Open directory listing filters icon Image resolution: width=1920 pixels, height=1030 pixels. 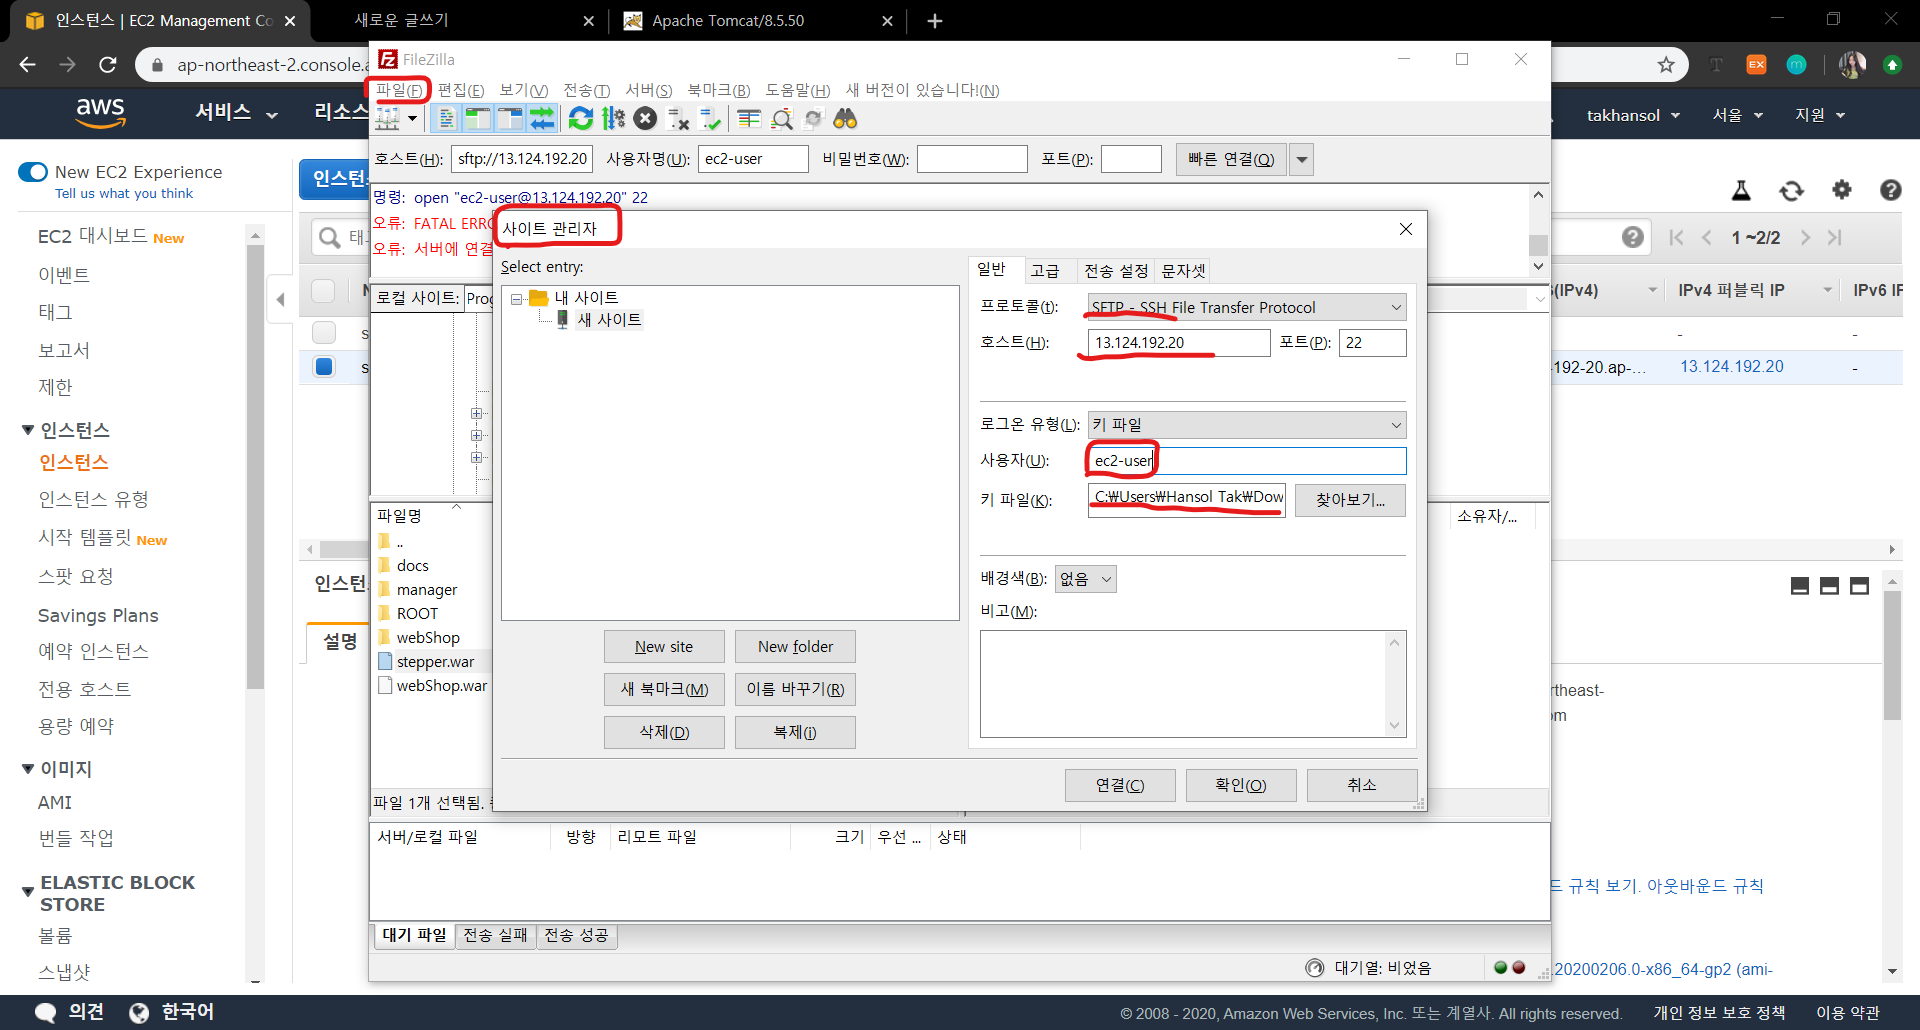point(749,119)
